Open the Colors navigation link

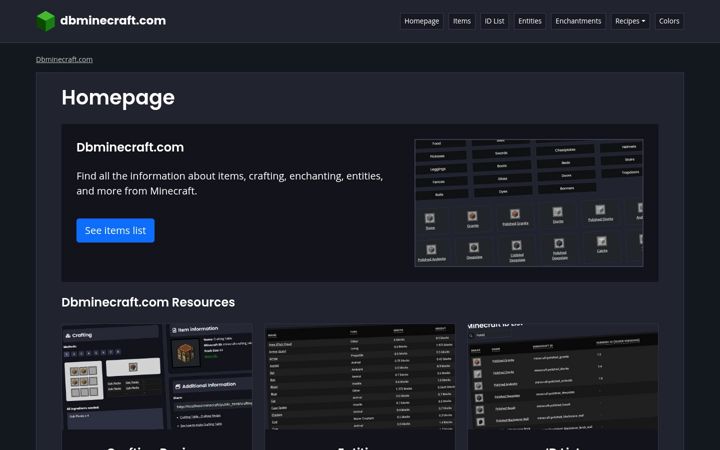coord(669,21)
